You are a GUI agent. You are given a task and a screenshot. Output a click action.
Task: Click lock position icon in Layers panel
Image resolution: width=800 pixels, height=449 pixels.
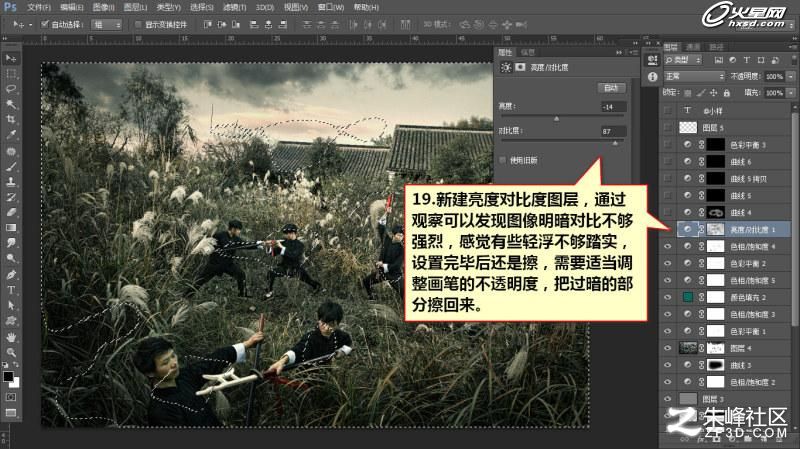click(713, 93)
